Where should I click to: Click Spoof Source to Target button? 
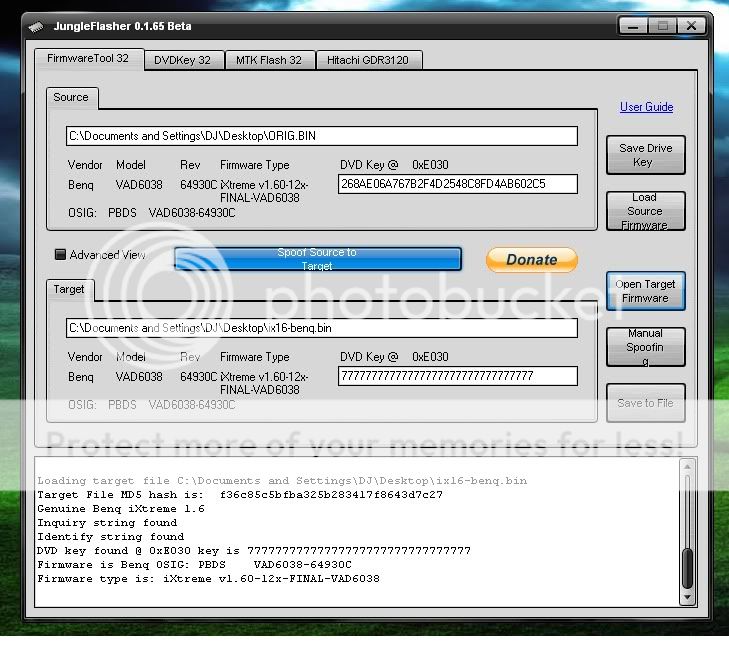tap(317, 259)
